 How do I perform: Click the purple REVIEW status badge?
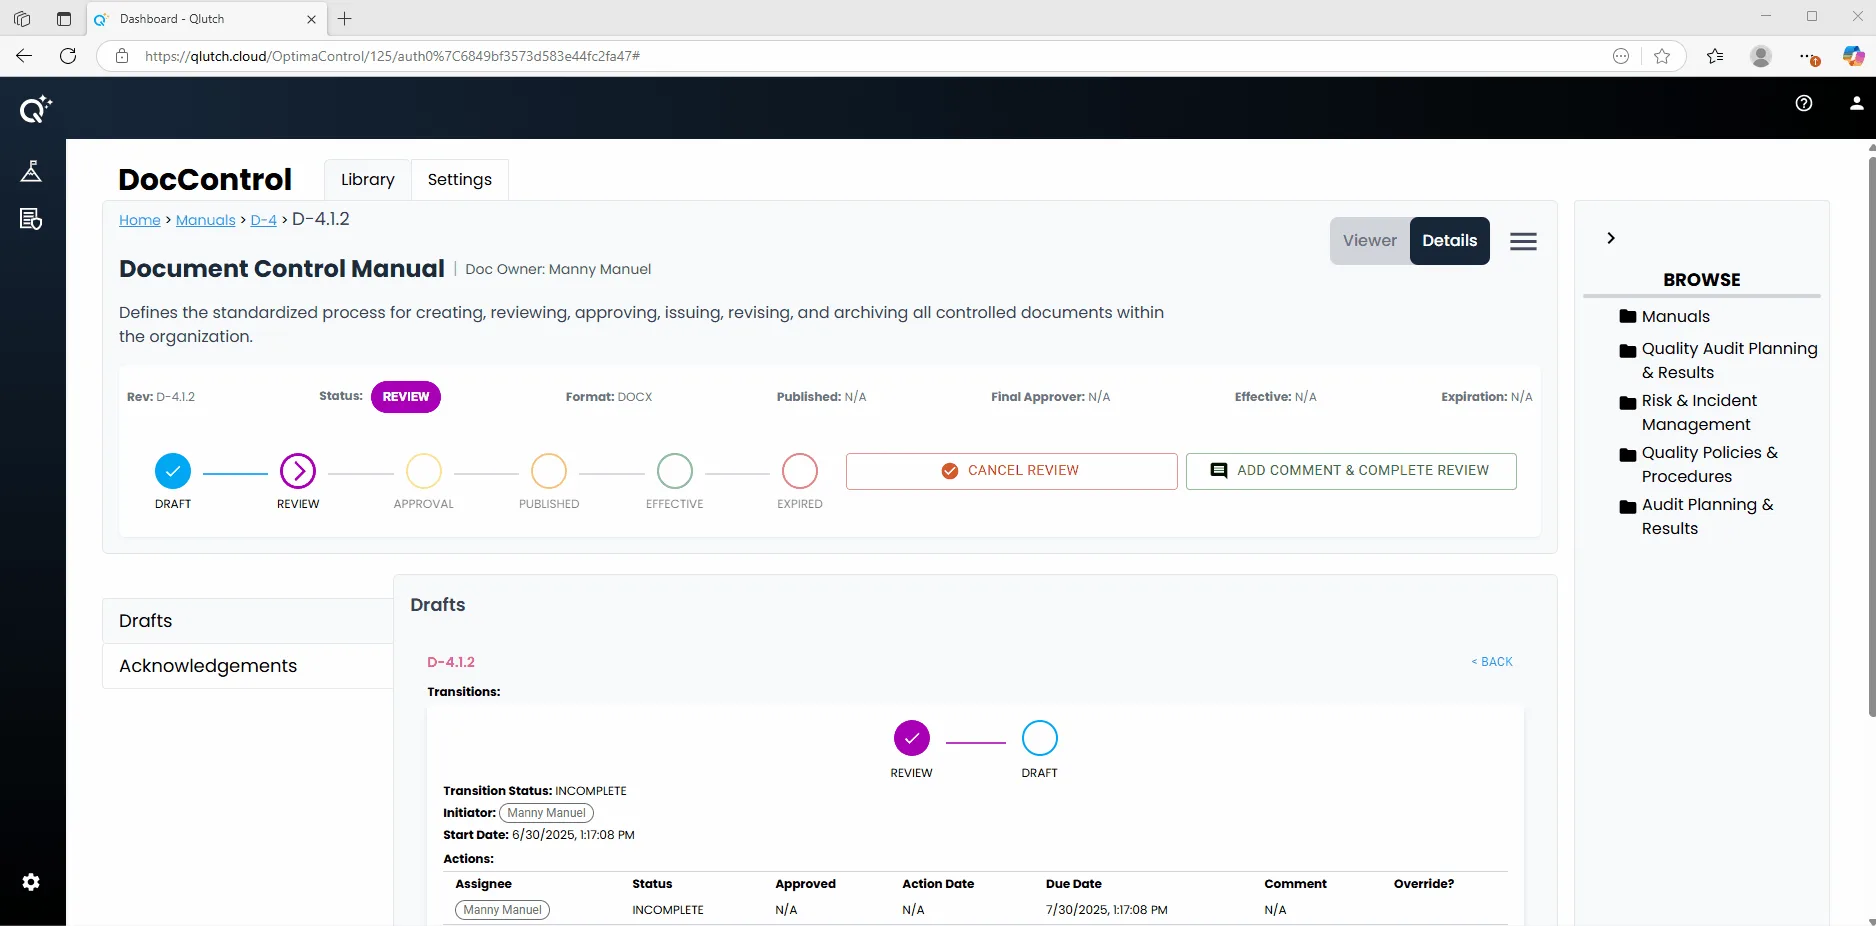coord(406,397)
